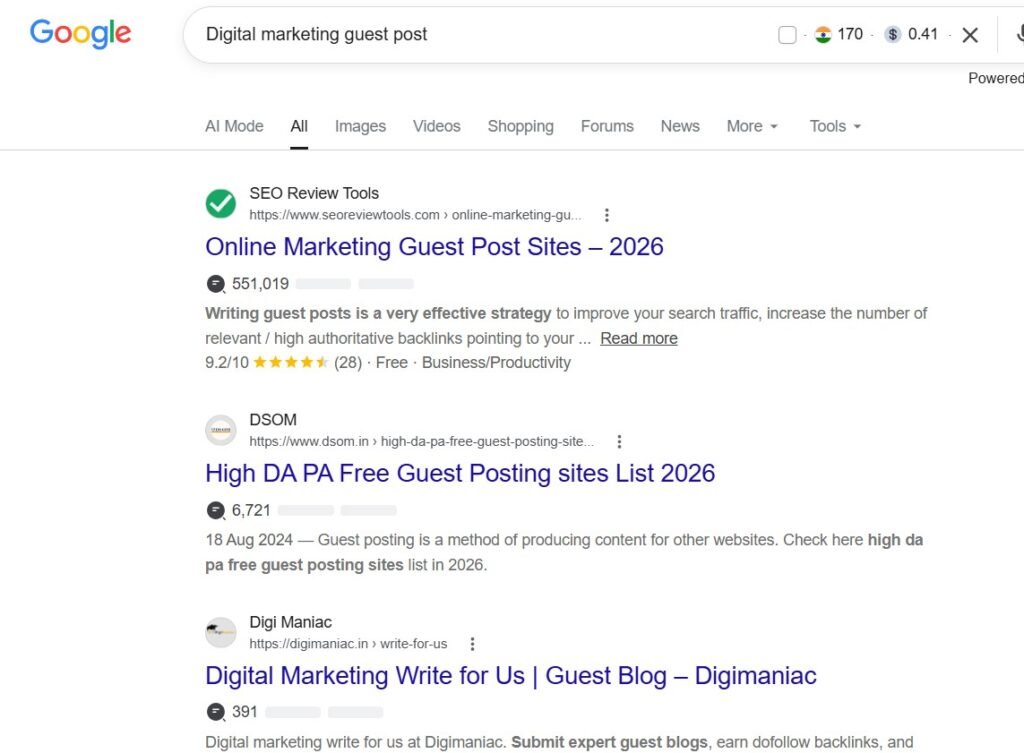Open the three-dot menu for DSOM result
The width and height of the screenshot is (1024, 753).
[619, 441]
